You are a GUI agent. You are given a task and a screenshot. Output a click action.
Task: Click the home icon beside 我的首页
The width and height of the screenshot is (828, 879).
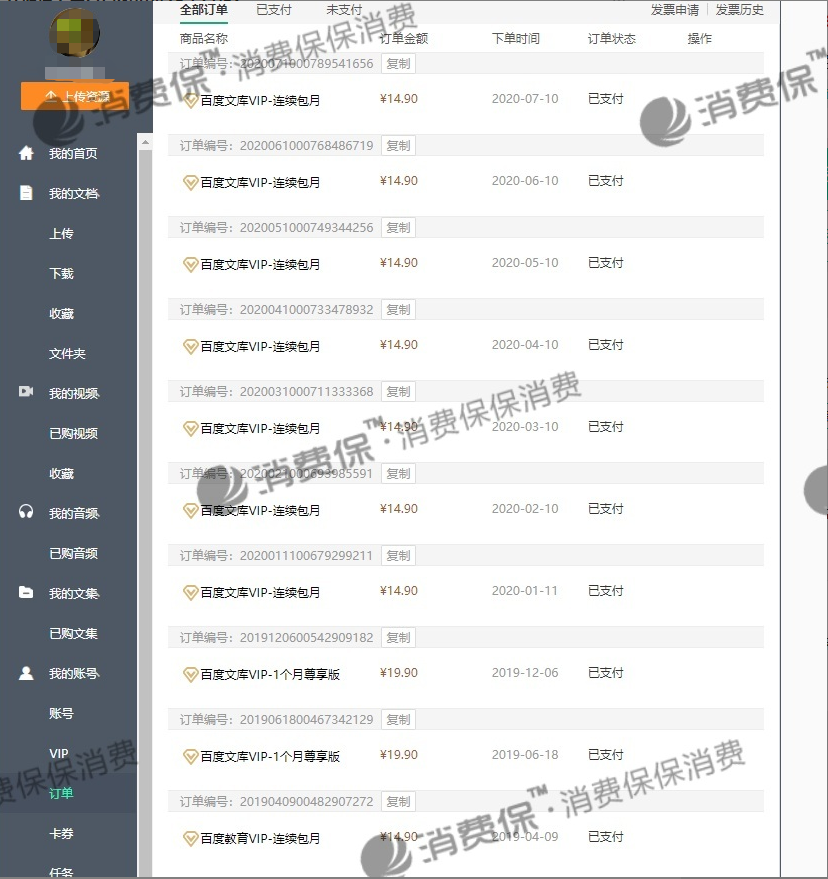[26, 153]
